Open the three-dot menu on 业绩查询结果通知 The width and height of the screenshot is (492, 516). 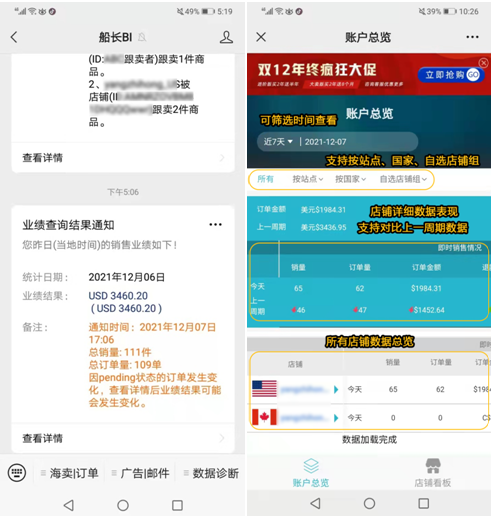pos(215,224)
